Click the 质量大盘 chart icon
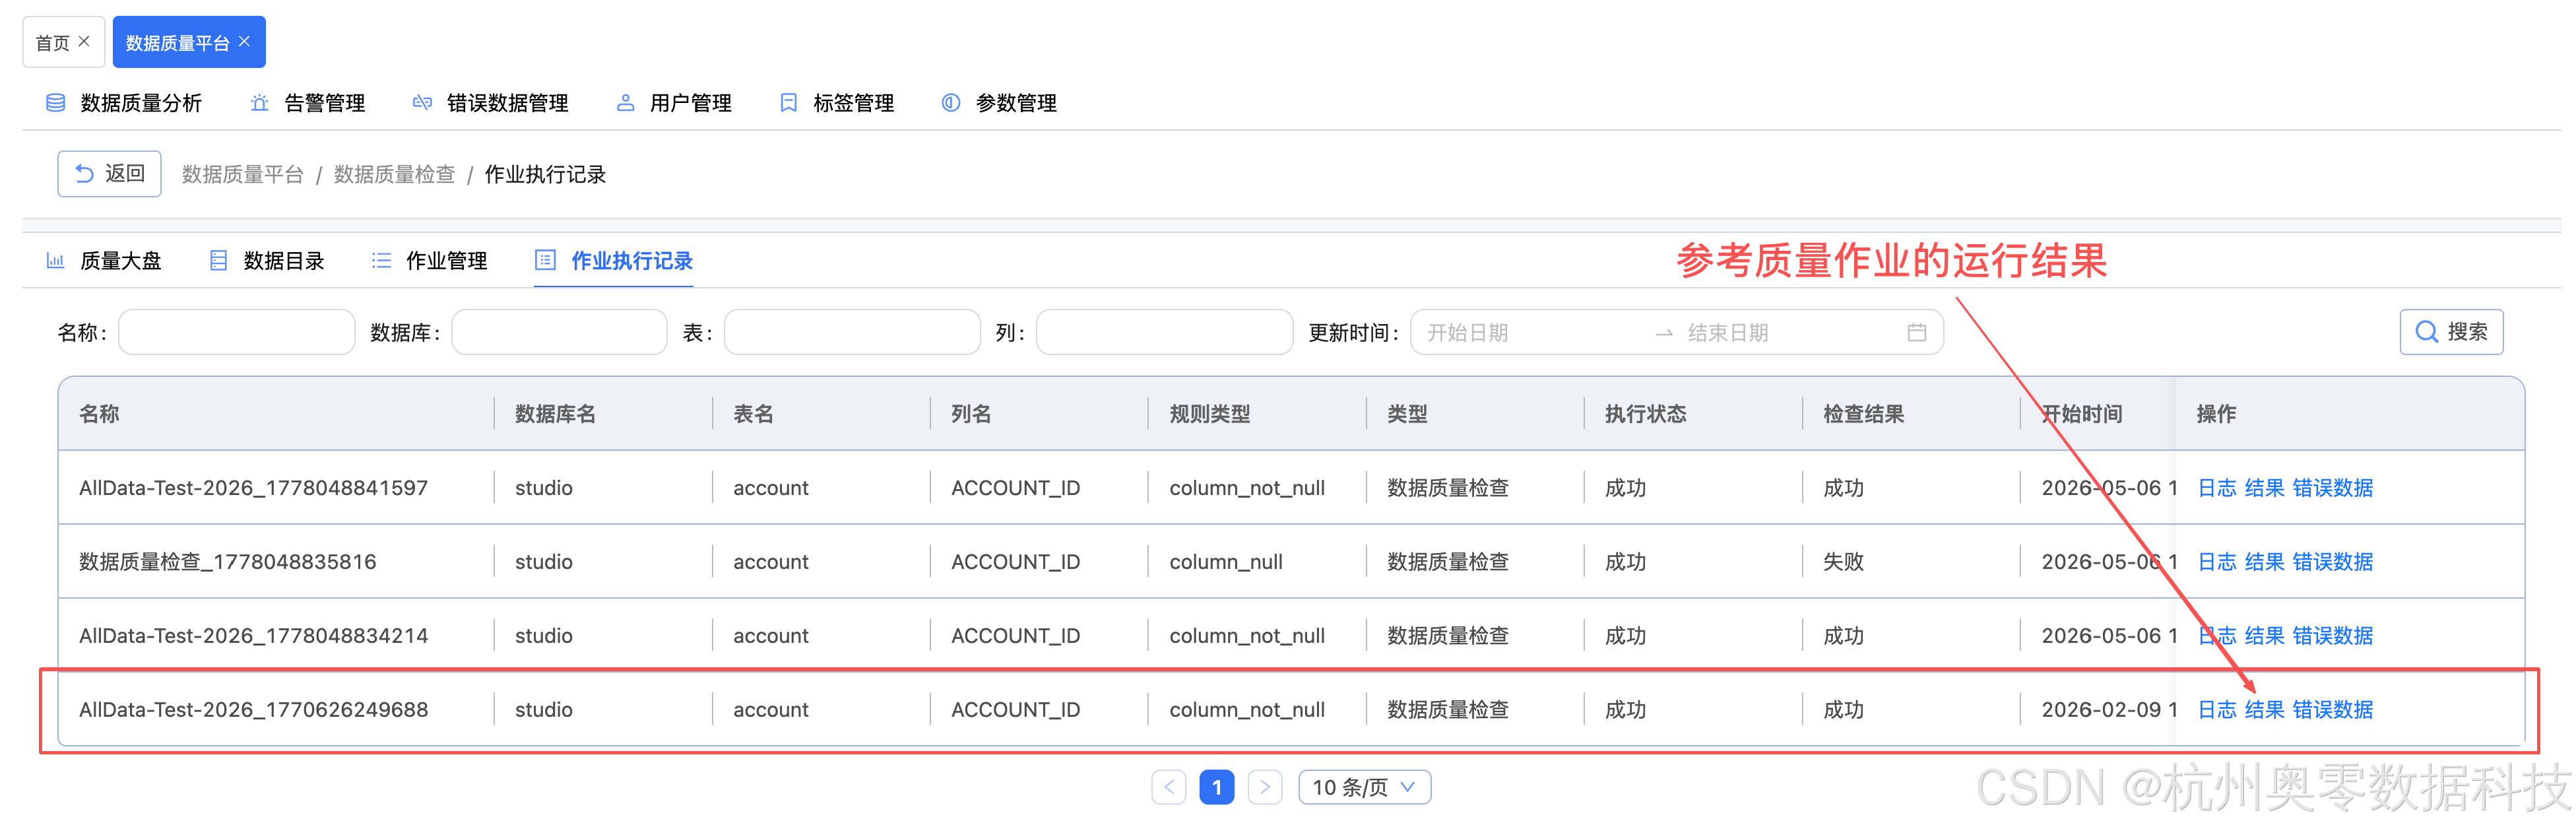Screen dimensions: 2576x829 [x=56, y=261]
